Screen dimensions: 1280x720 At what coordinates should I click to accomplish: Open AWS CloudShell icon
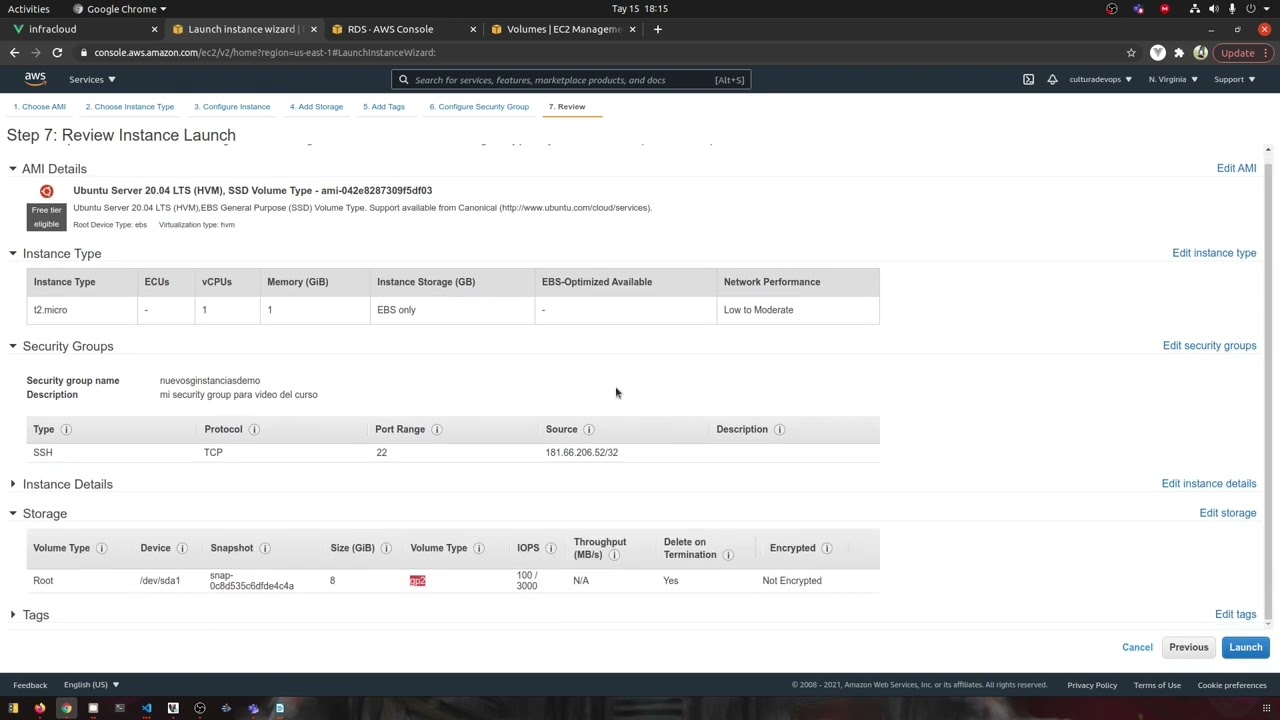1028,79
